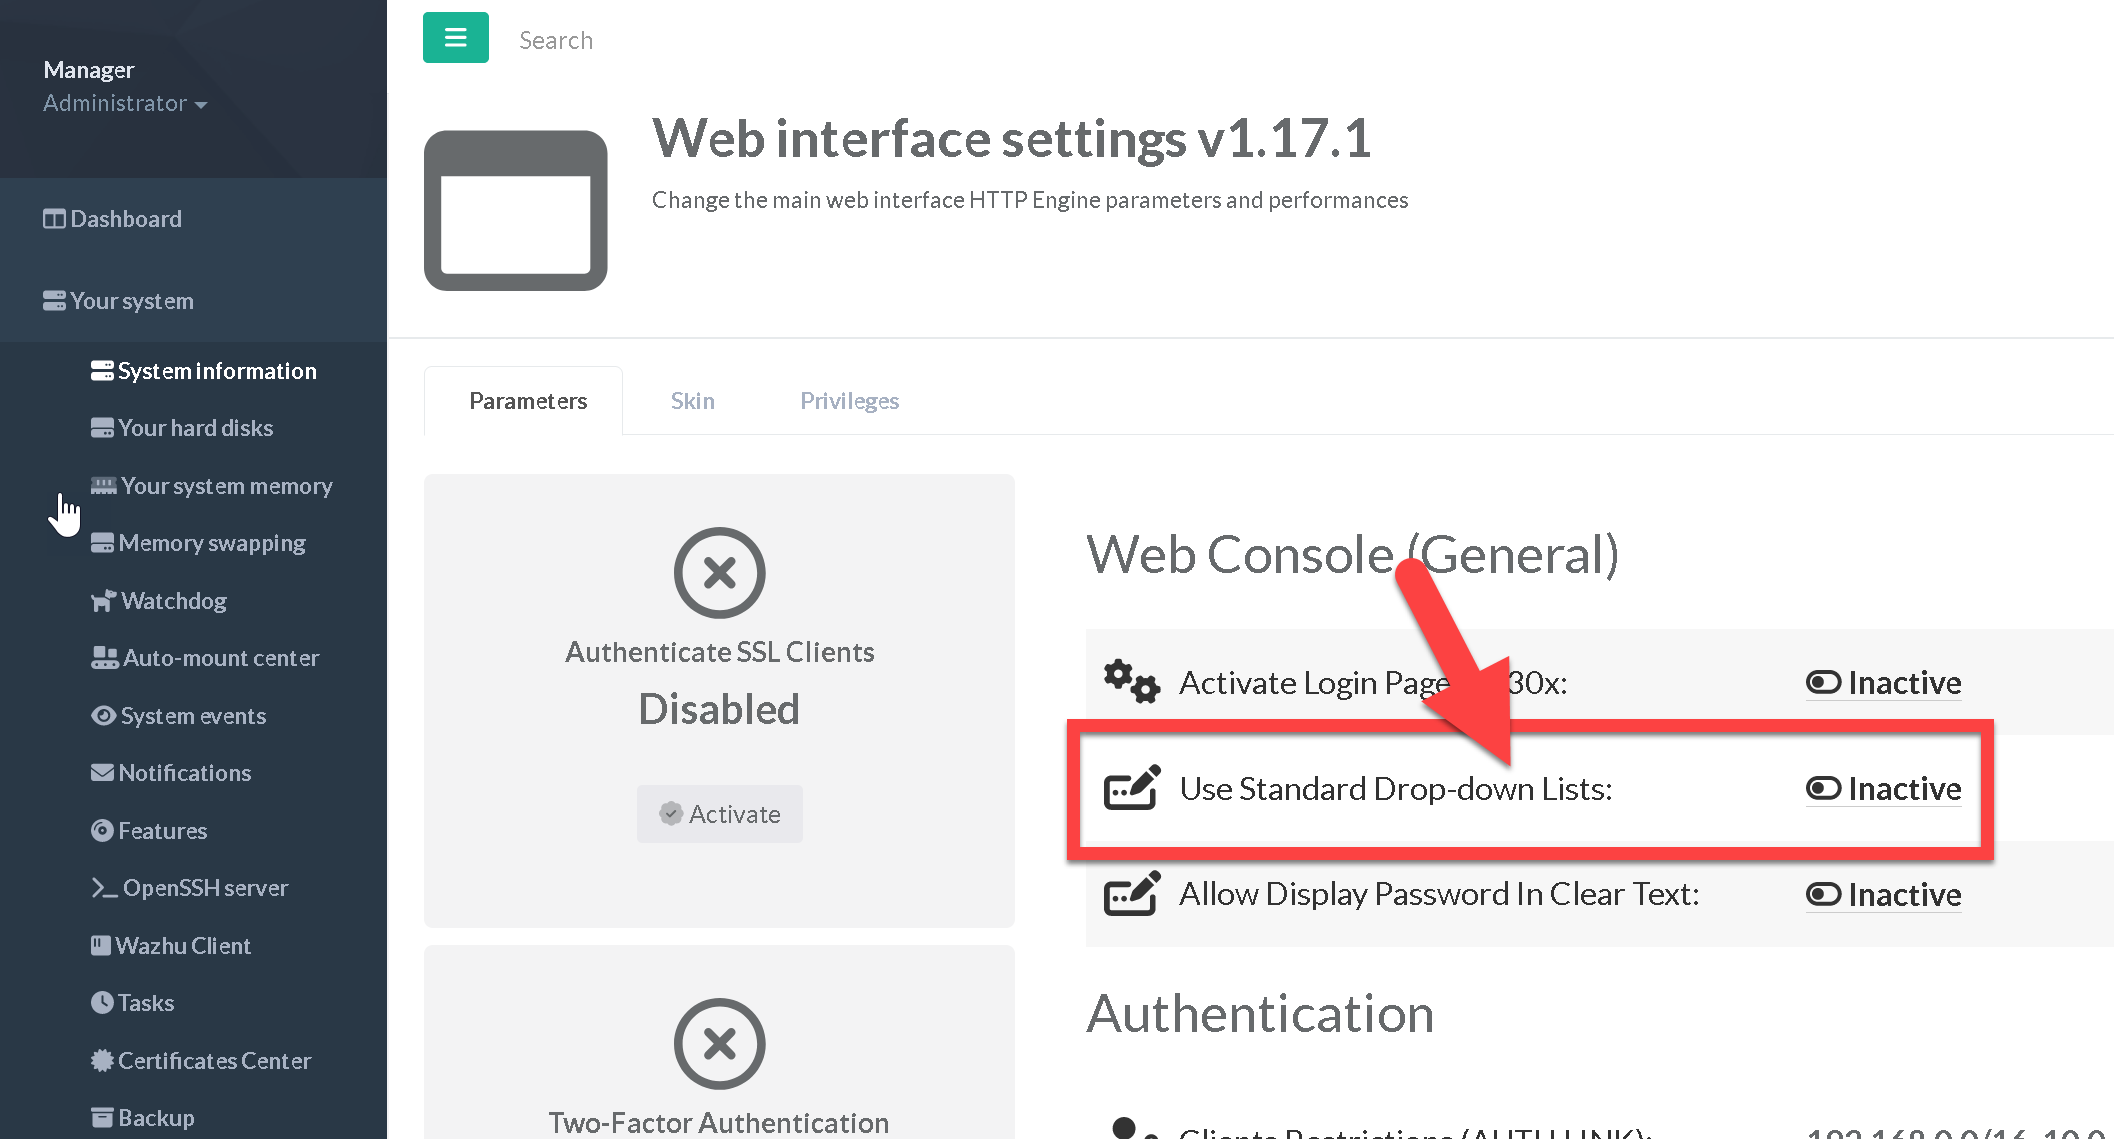
Task: Toggle Use Standard Drop-down Lists switch
Action: (x=1883, y=789)
